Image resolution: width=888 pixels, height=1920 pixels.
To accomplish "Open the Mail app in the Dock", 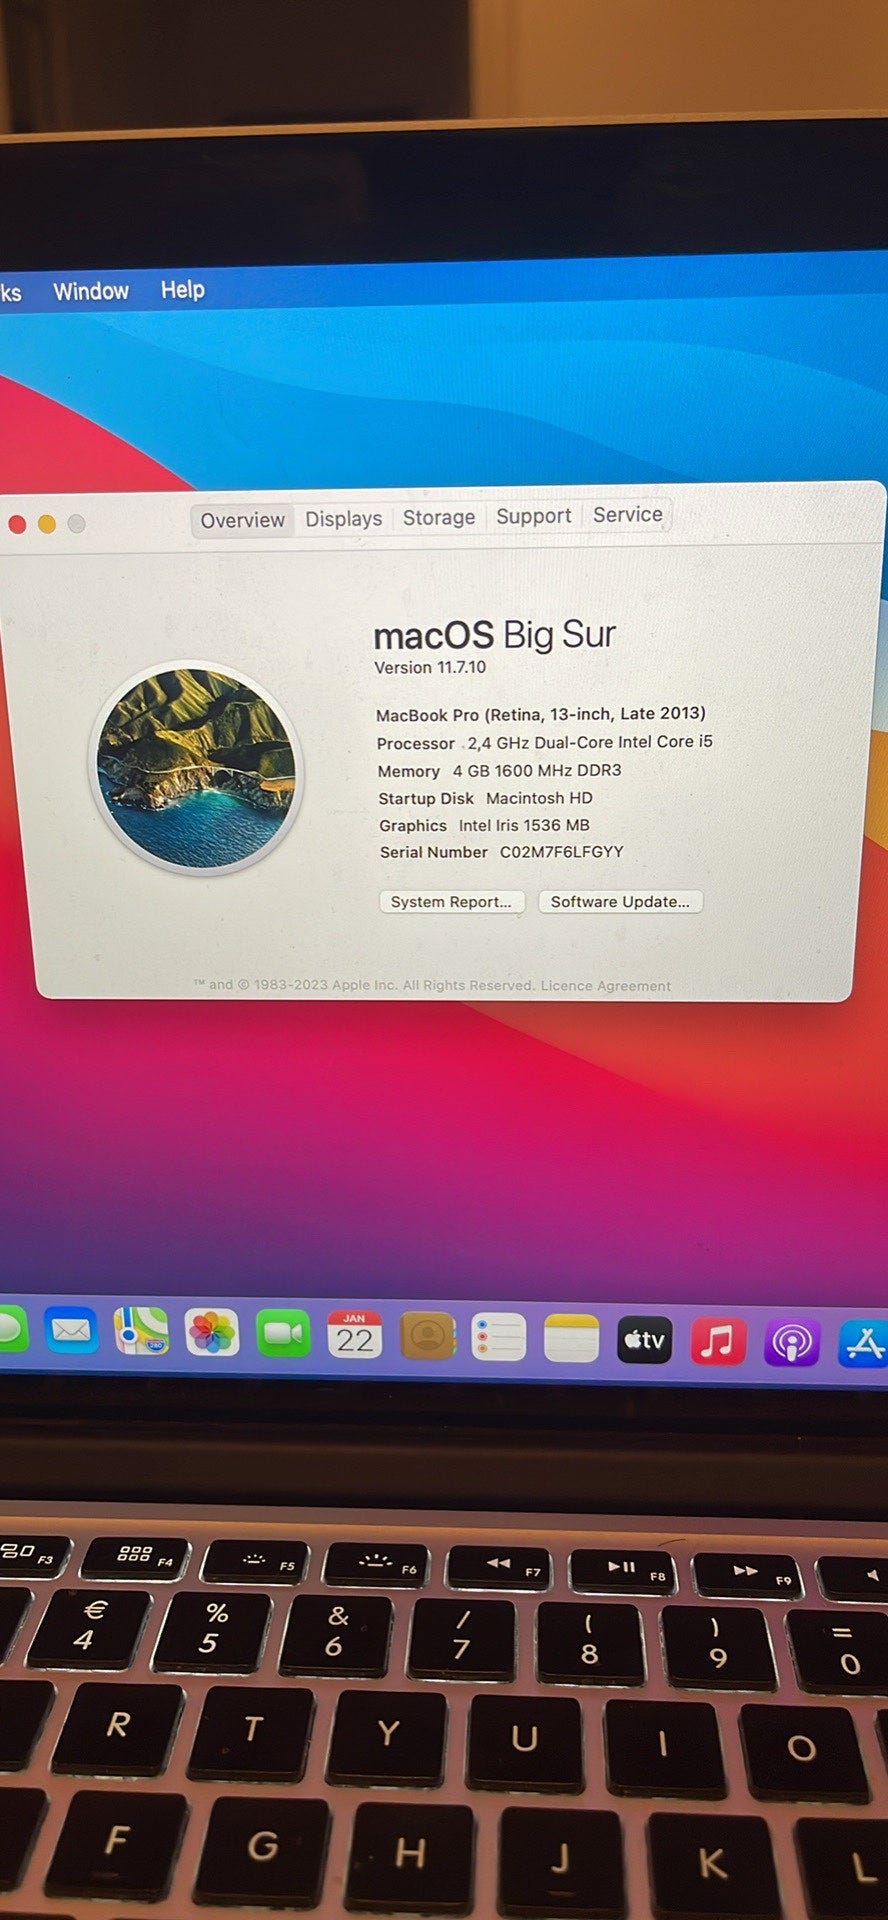I will coord(71,1331).
